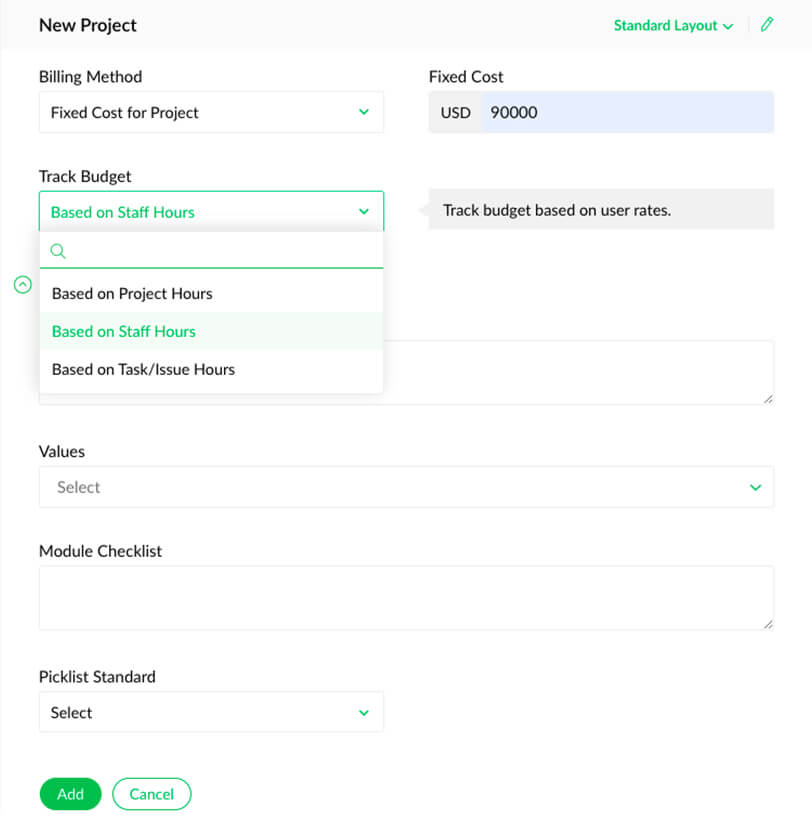Viewport: 812px width, 833px height.
Task: Pick Based on Task/Issue Hours option
Action: click(x=143, y=369)
